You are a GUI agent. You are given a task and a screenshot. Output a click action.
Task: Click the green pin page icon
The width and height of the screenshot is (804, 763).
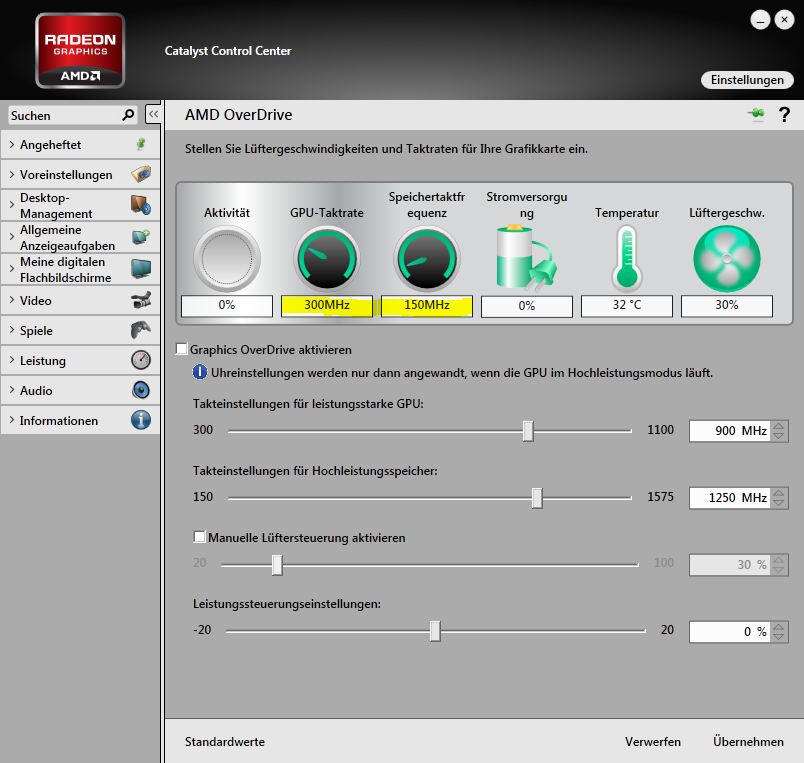tap(756, 114)
